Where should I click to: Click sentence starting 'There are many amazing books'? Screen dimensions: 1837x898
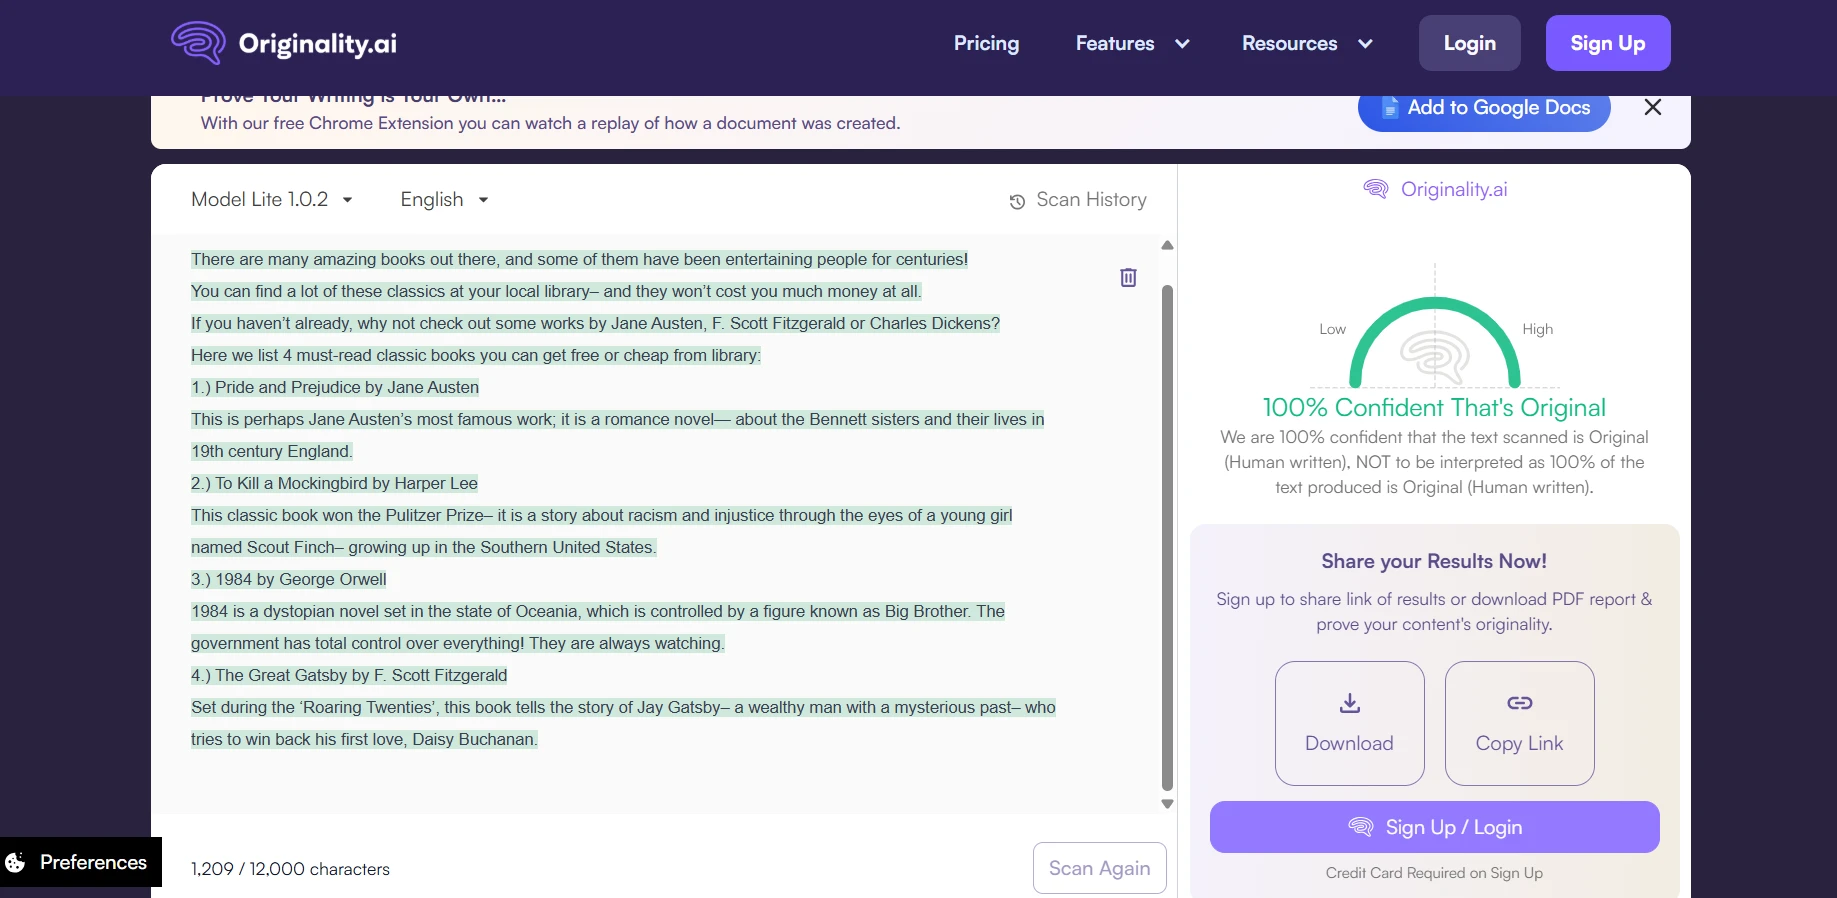pos(579,259)
